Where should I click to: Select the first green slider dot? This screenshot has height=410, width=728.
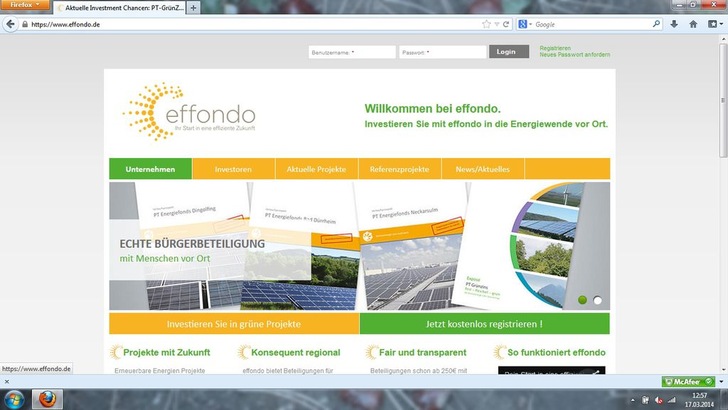click(x=582, y=300)
